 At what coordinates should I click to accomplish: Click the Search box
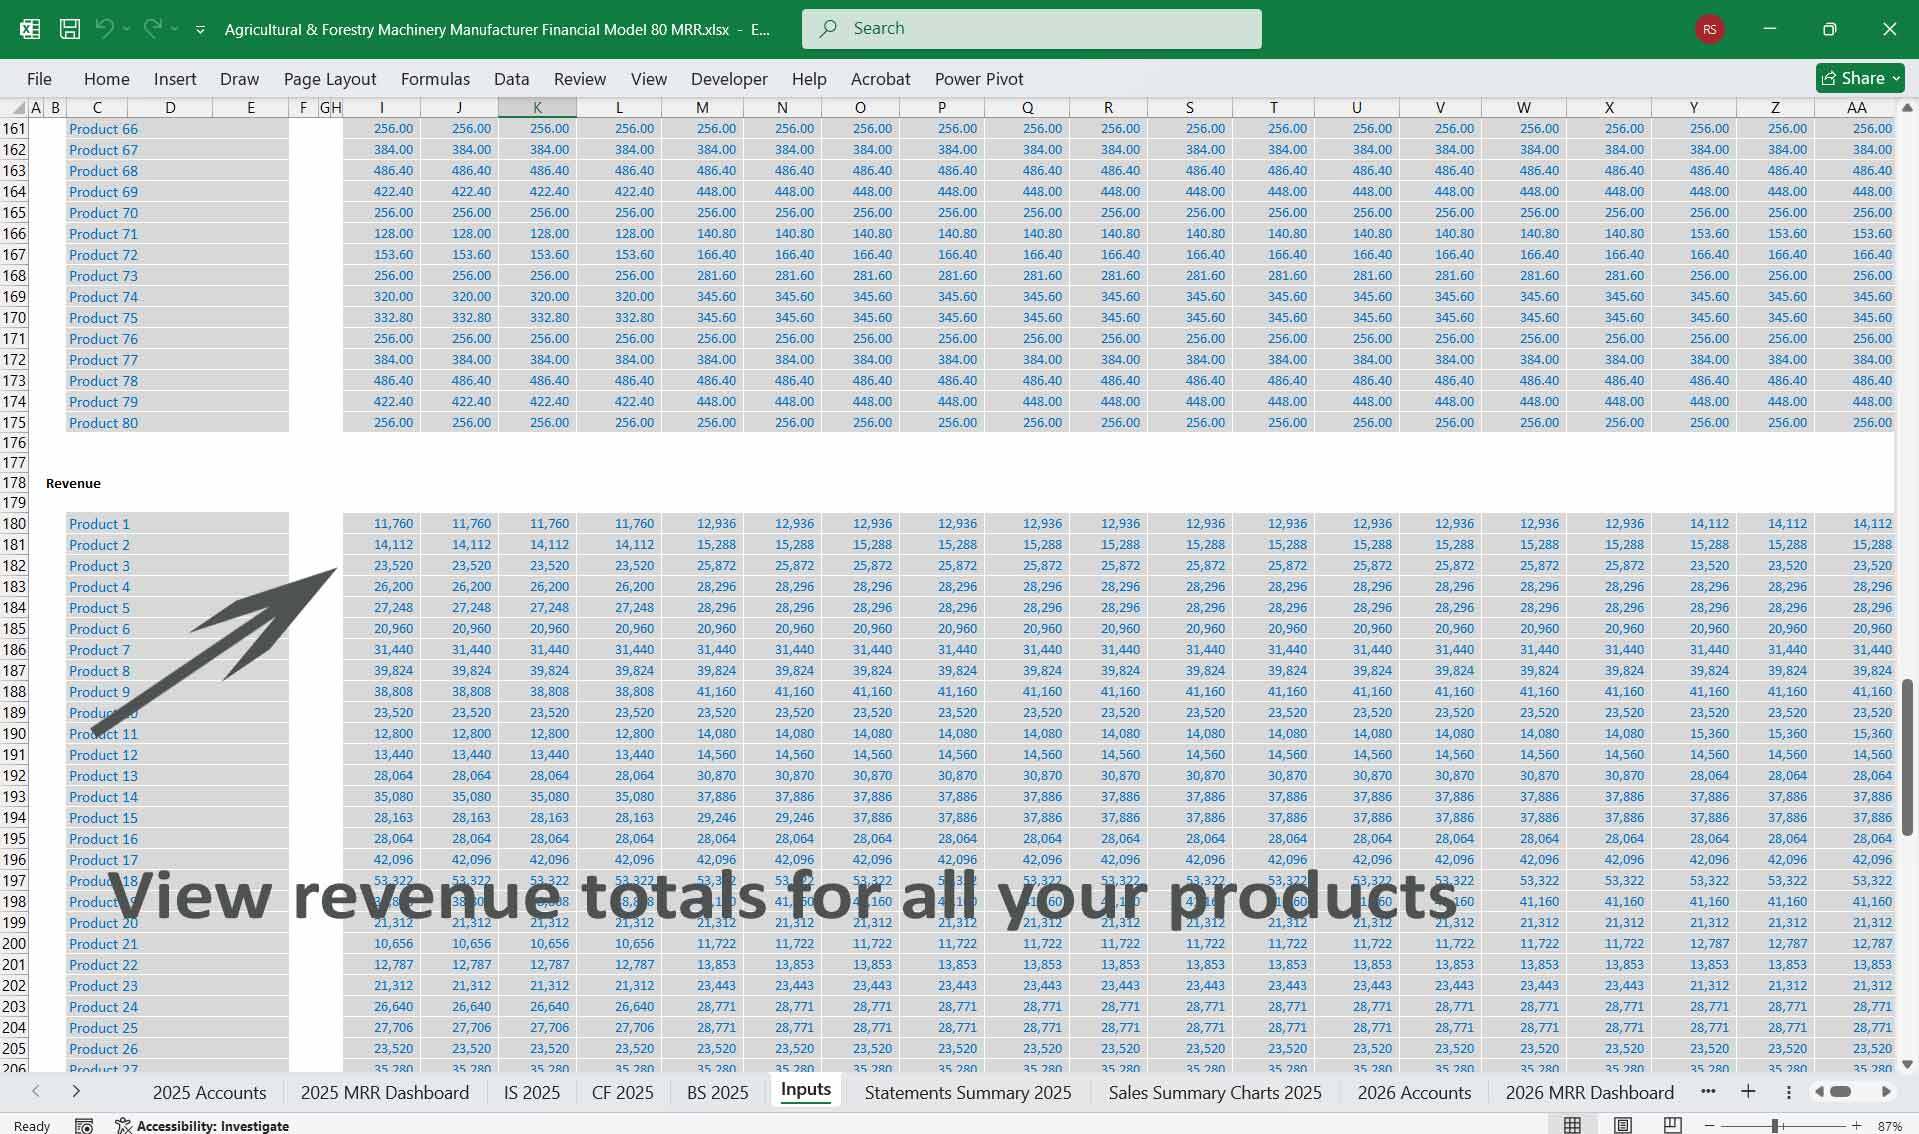1031,29
